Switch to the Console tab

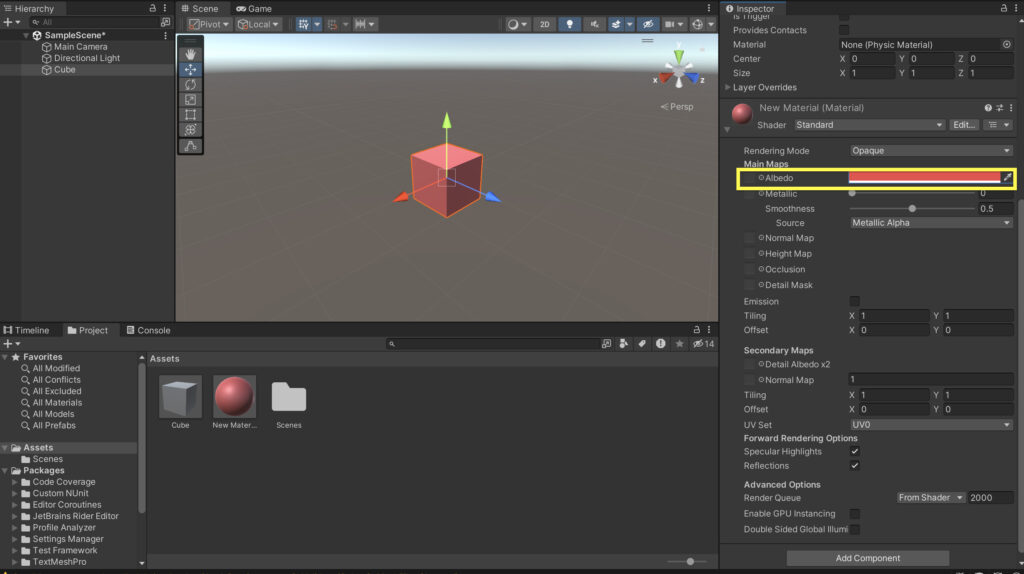pos(148,330)
